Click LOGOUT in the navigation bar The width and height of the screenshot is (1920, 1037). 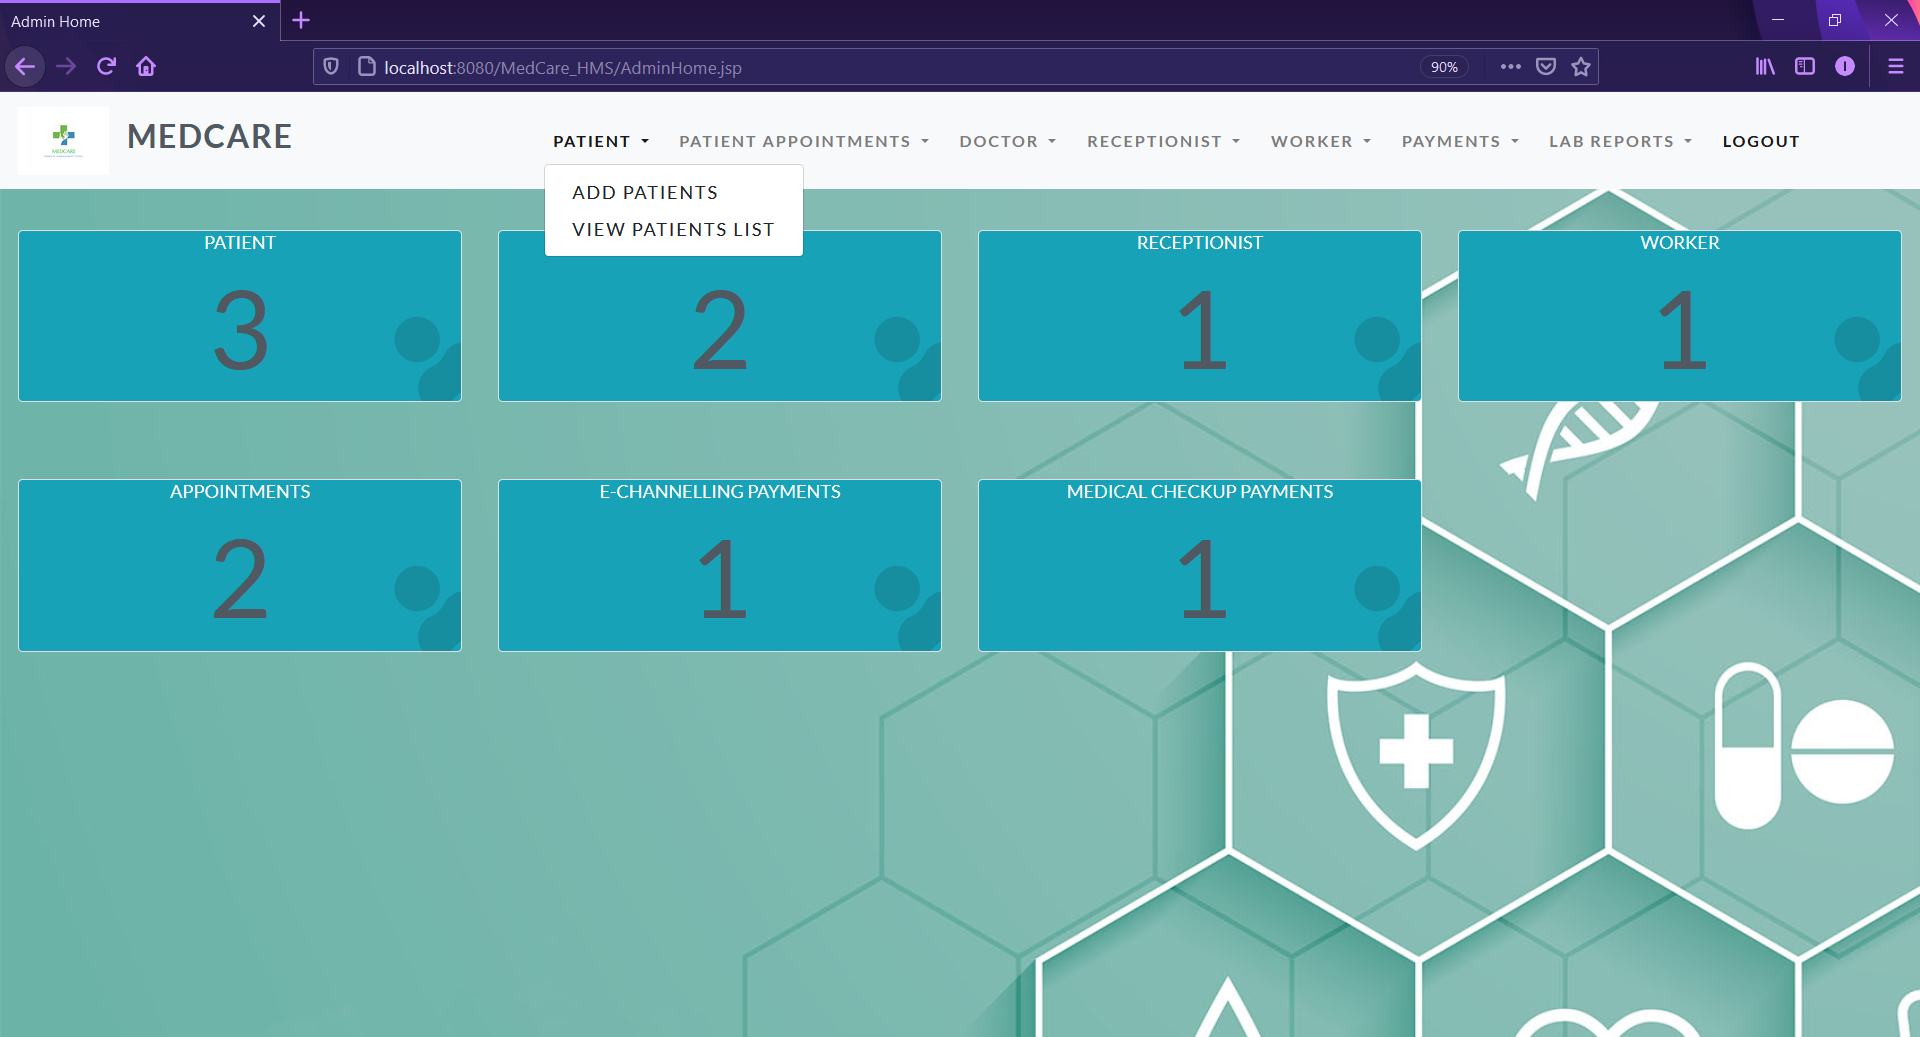pos(1761,141)
